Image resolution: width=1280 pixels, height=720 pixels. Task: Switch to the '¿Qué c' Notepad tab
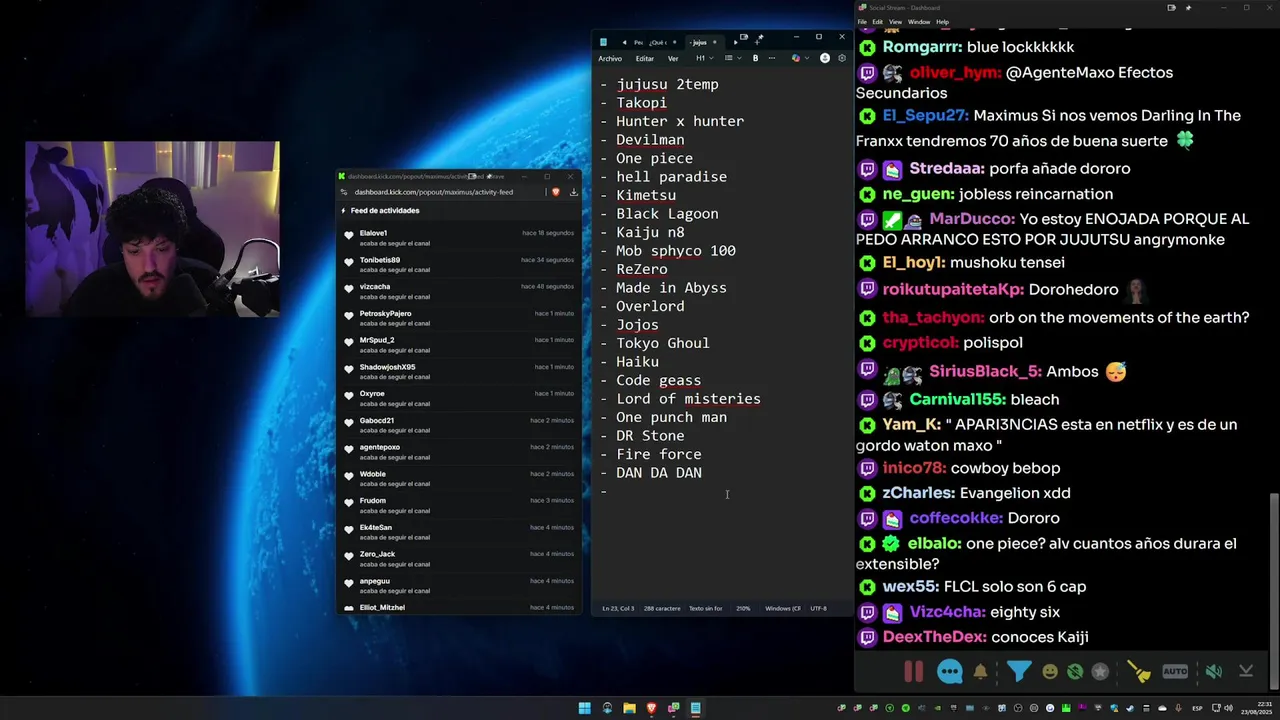pyautogui.click(x=658, y=42)
